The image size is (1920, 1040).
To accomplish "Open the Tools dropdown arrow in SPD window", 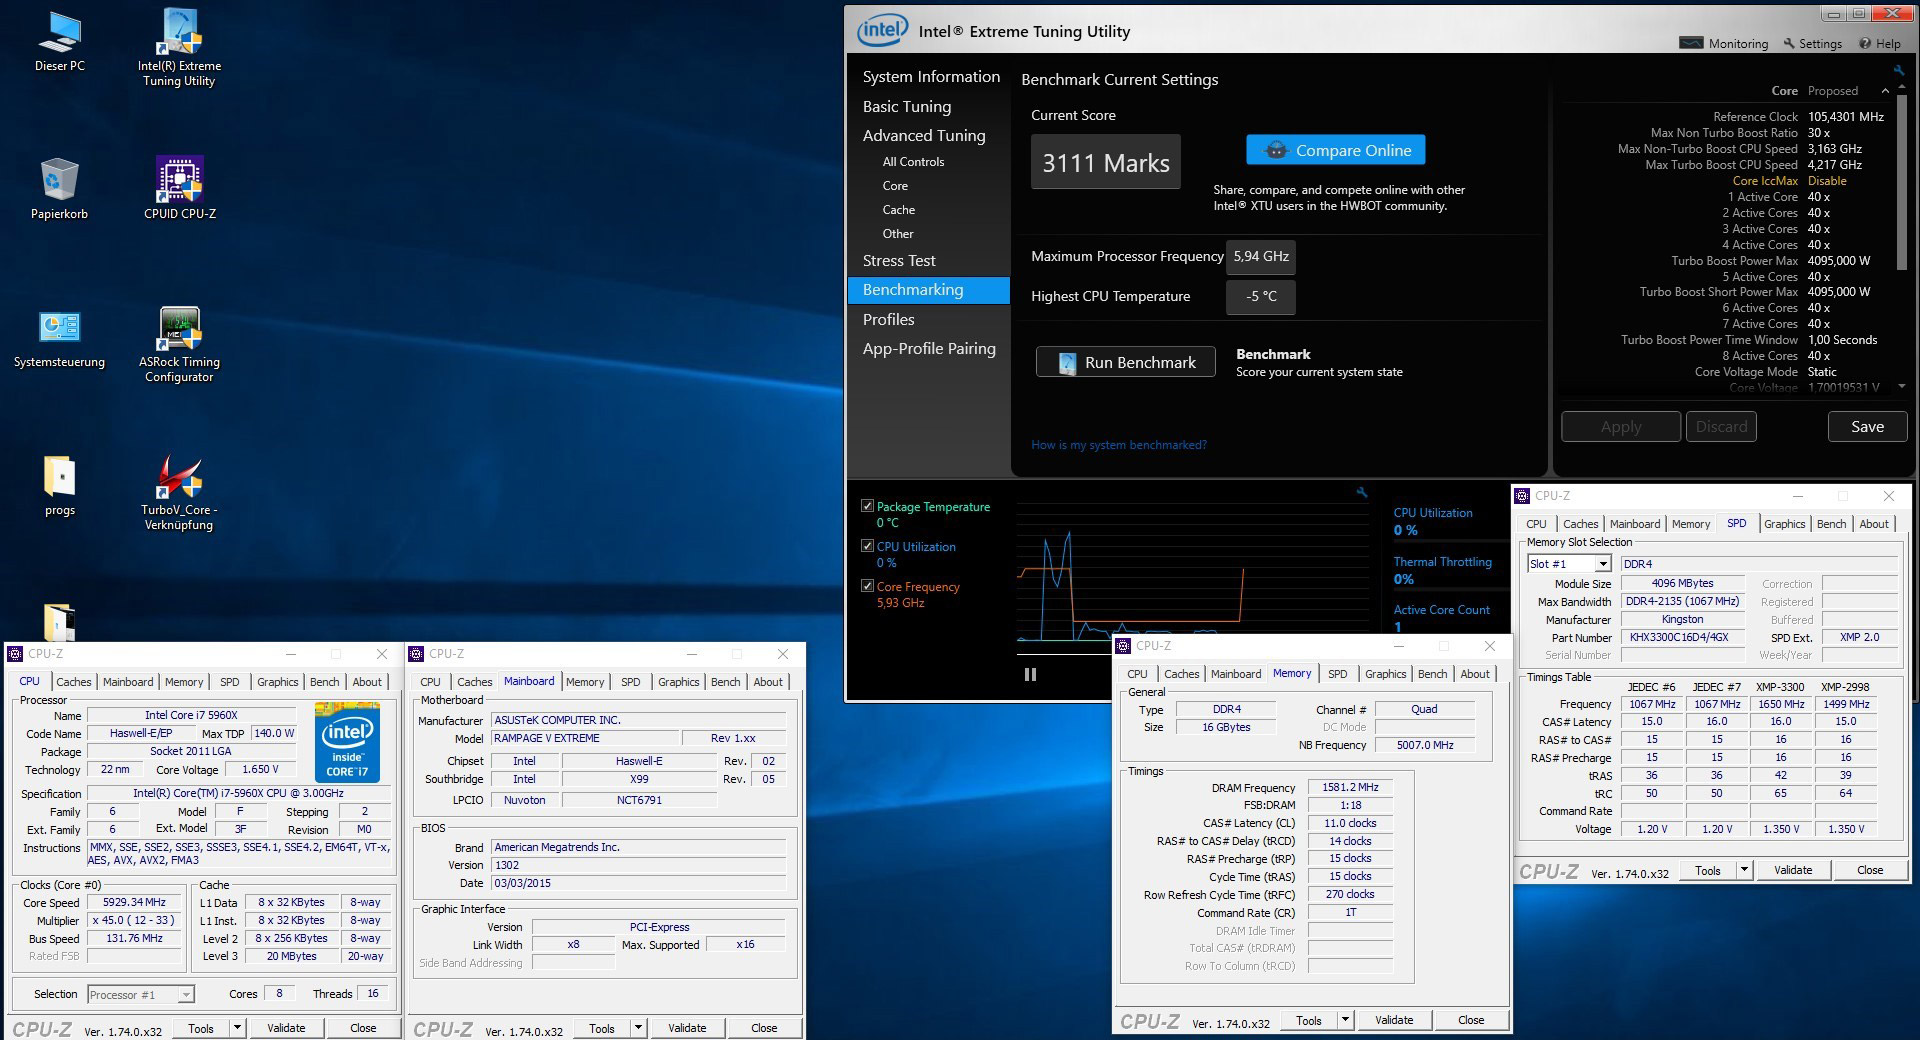I will [1744, 870].
